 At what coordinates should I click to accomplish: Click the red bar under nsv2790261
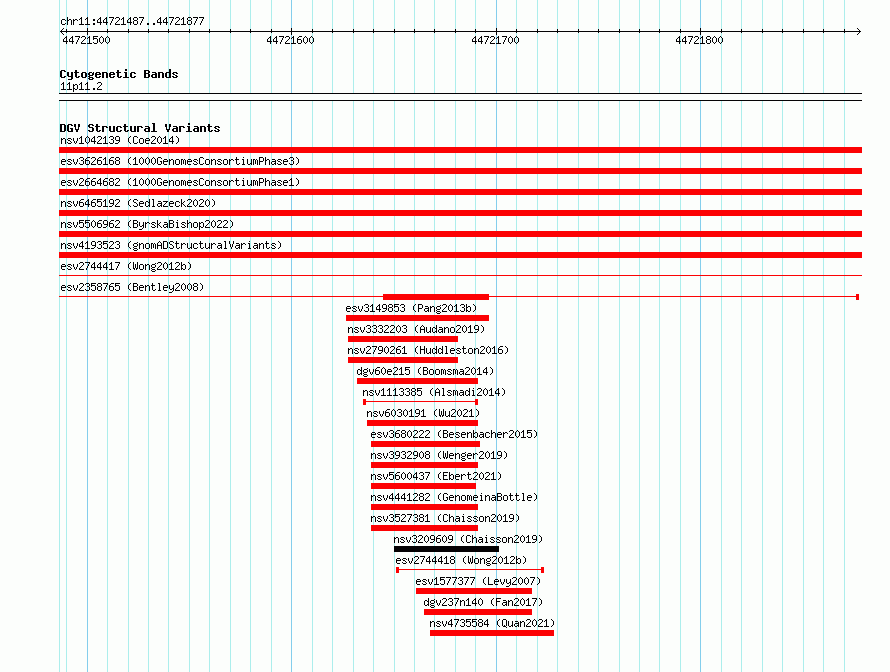(x=403, y=360)
